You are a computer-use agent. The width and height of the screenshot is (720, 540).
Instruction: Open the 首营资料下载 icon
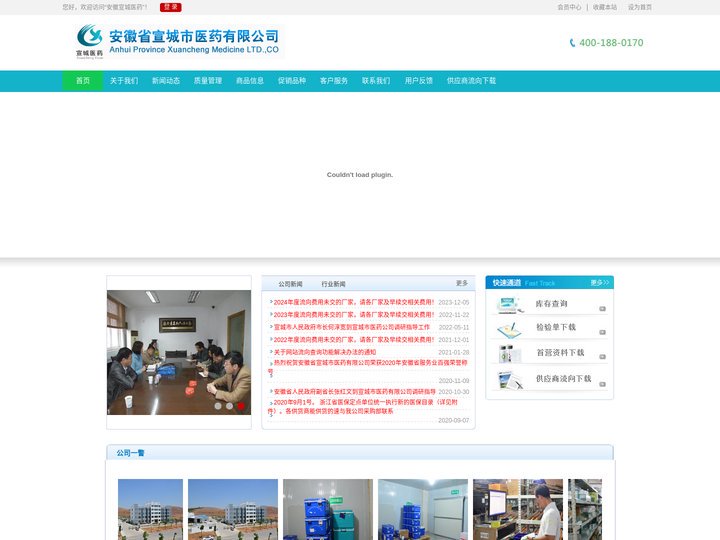point(509,354)
